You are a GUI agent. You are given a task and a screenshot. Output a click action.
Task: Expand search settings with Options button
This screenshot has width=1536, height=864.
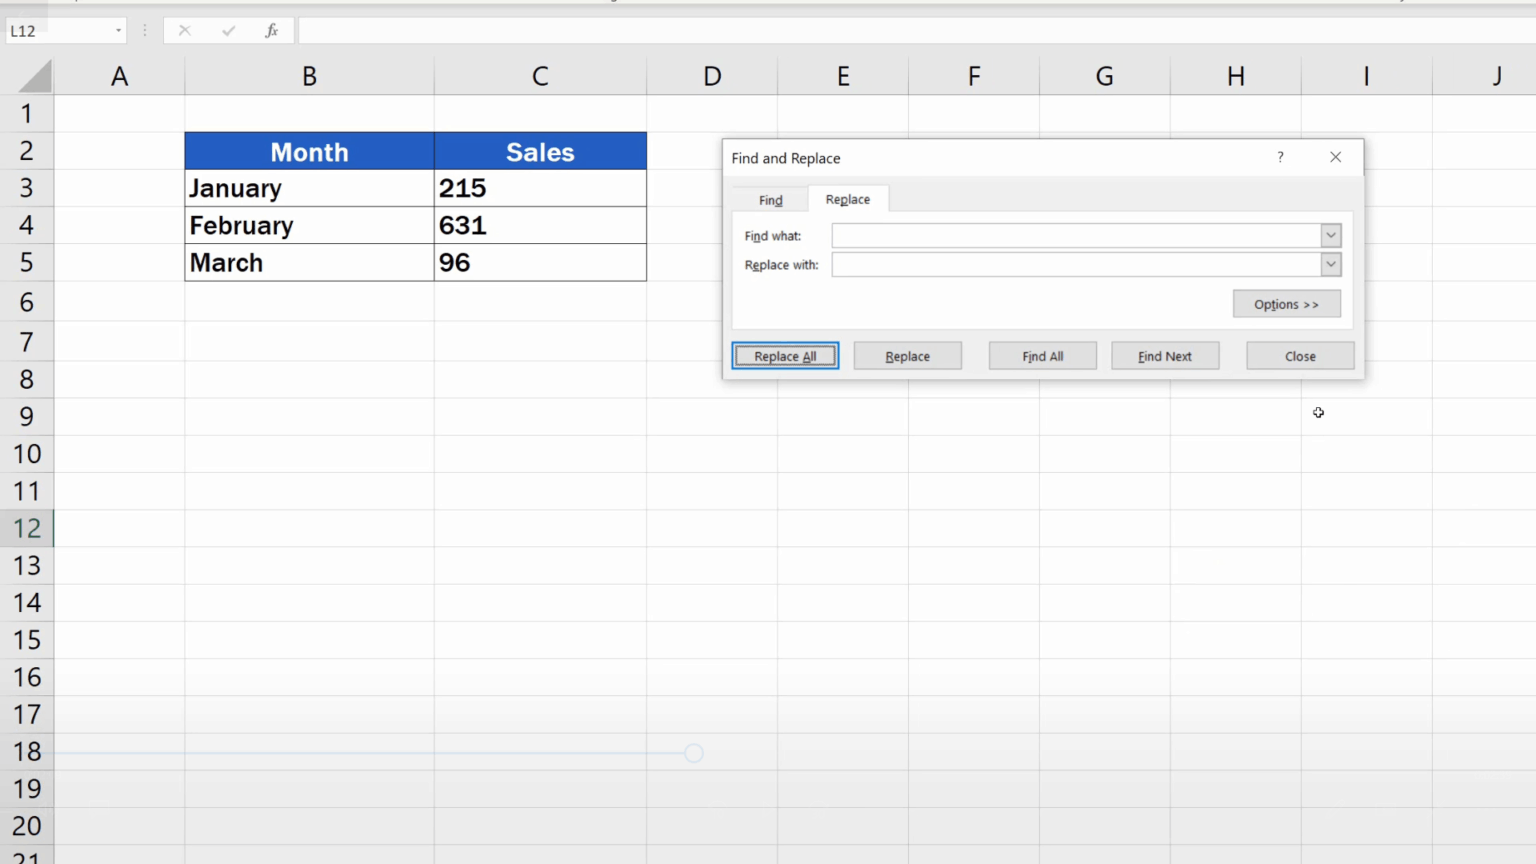1286,304
